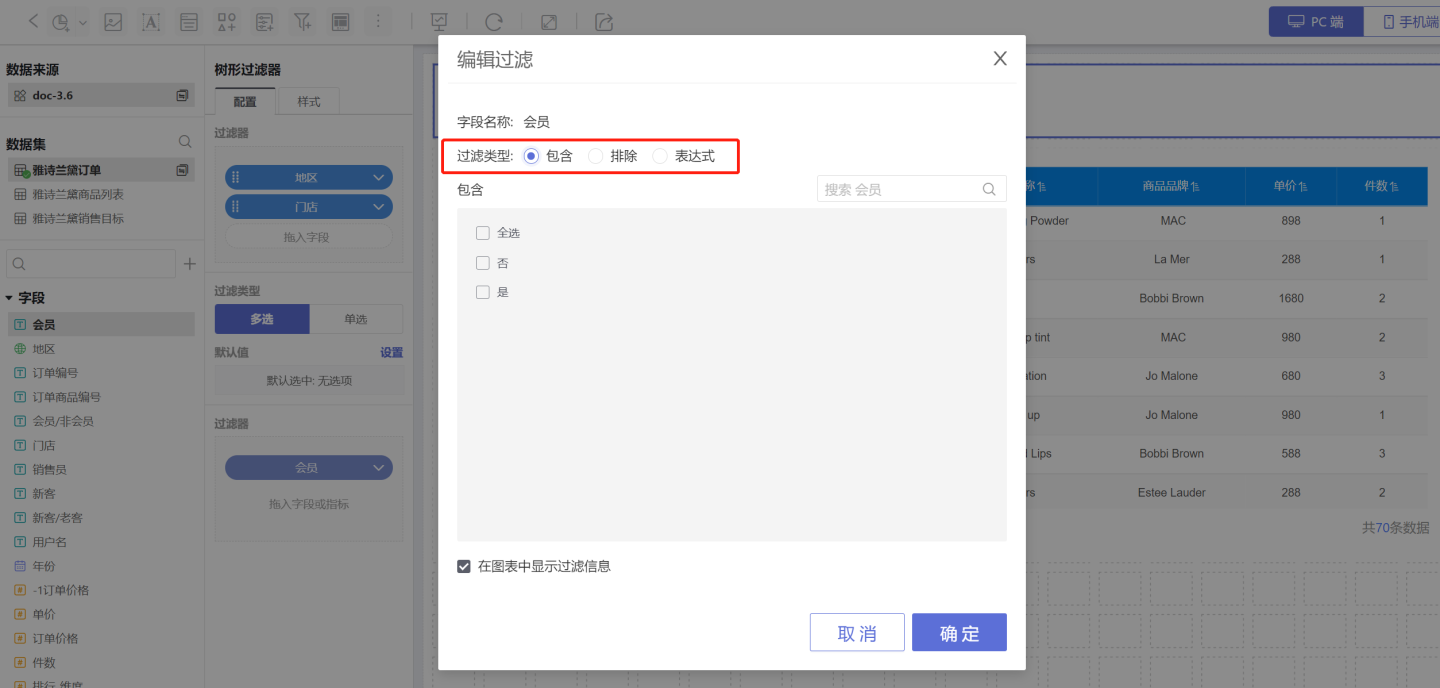Click the fullscreen expand icon

pos(549,21)
